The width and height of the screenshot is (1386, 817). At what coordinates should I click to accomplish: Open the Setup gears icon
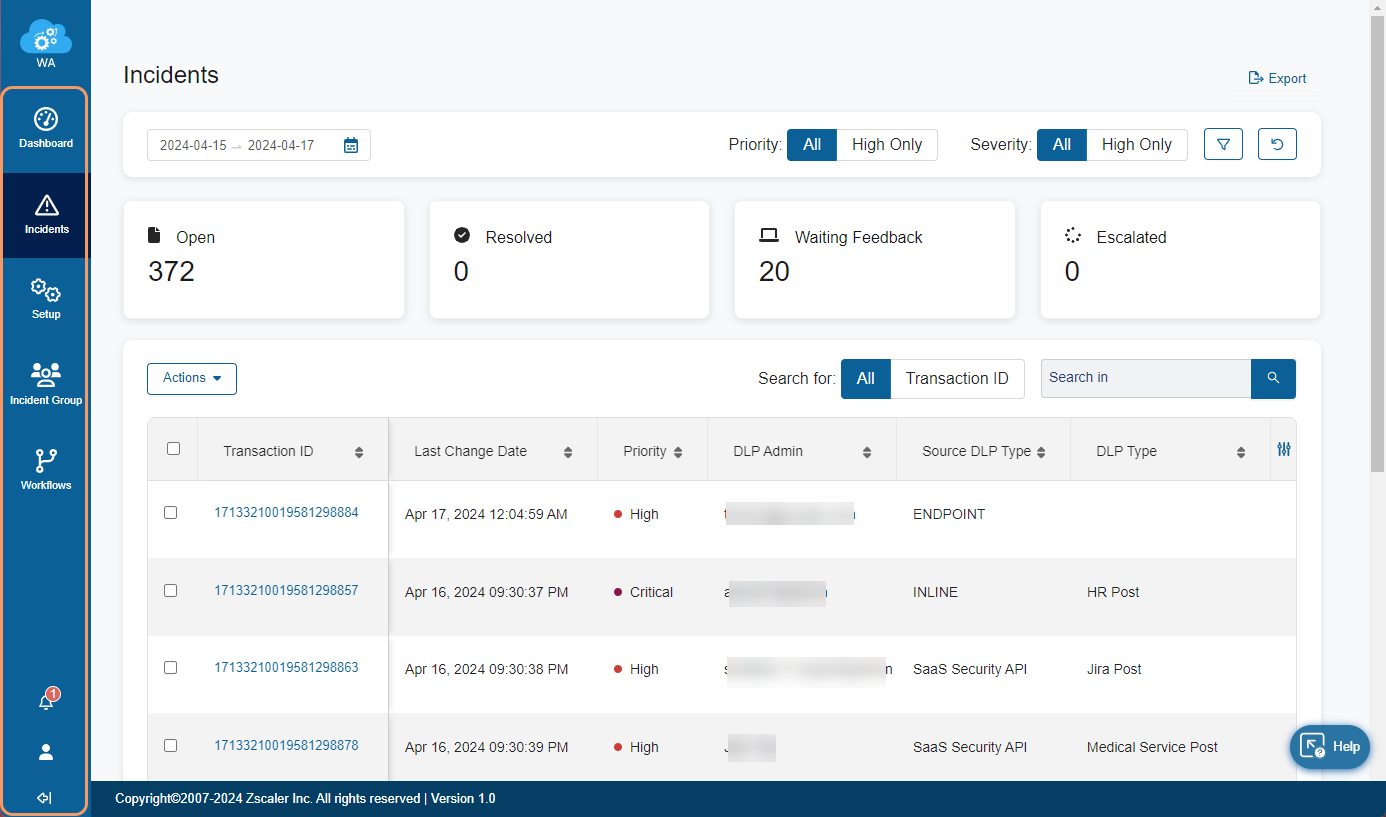click(x=46, y=299)
